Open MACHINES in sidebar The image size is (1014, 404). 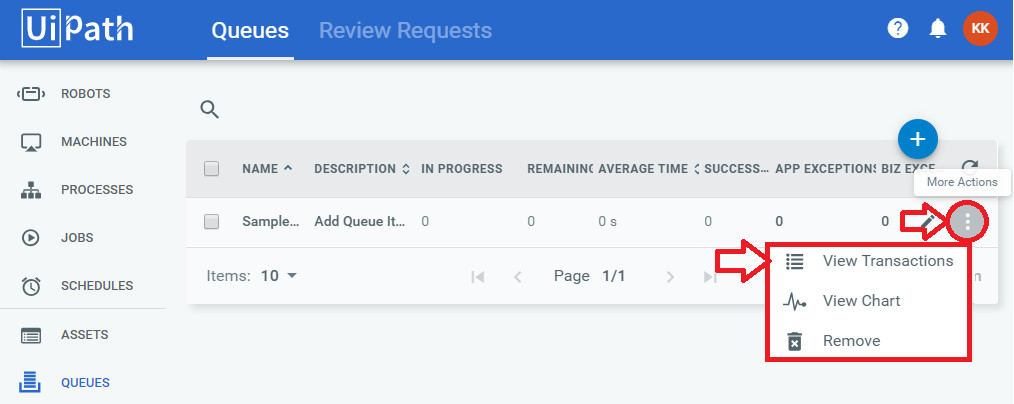pyautogui.click(x=94, y=142)
